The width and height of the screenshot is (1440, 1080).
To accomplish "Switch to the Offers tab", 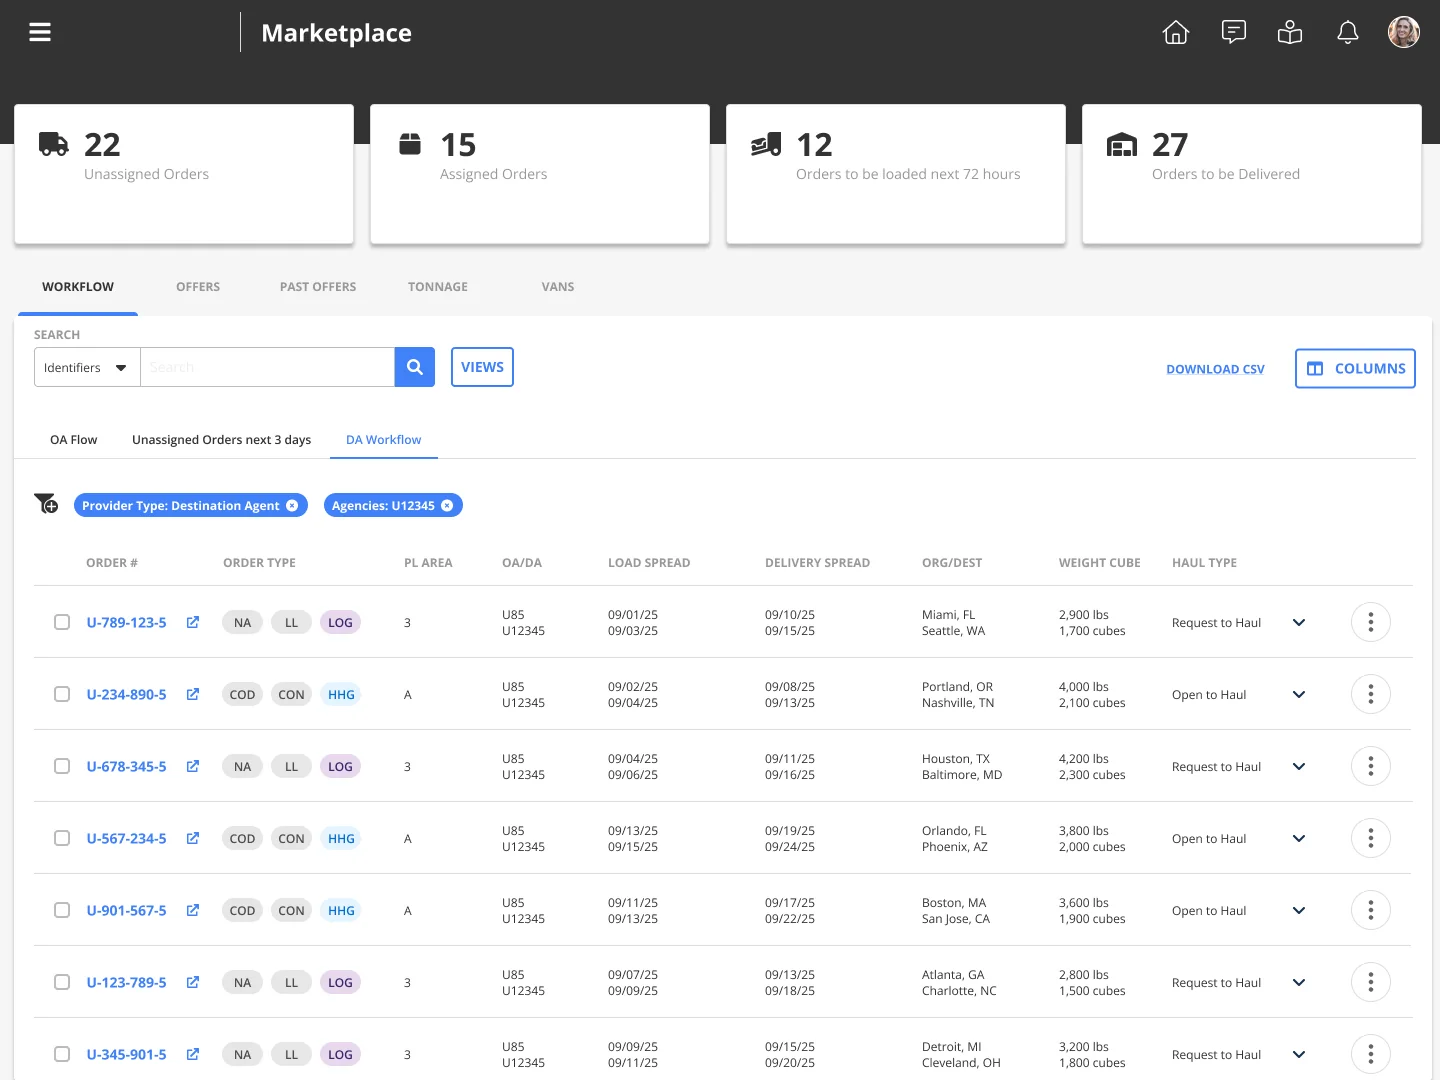I will pos(198,287).
